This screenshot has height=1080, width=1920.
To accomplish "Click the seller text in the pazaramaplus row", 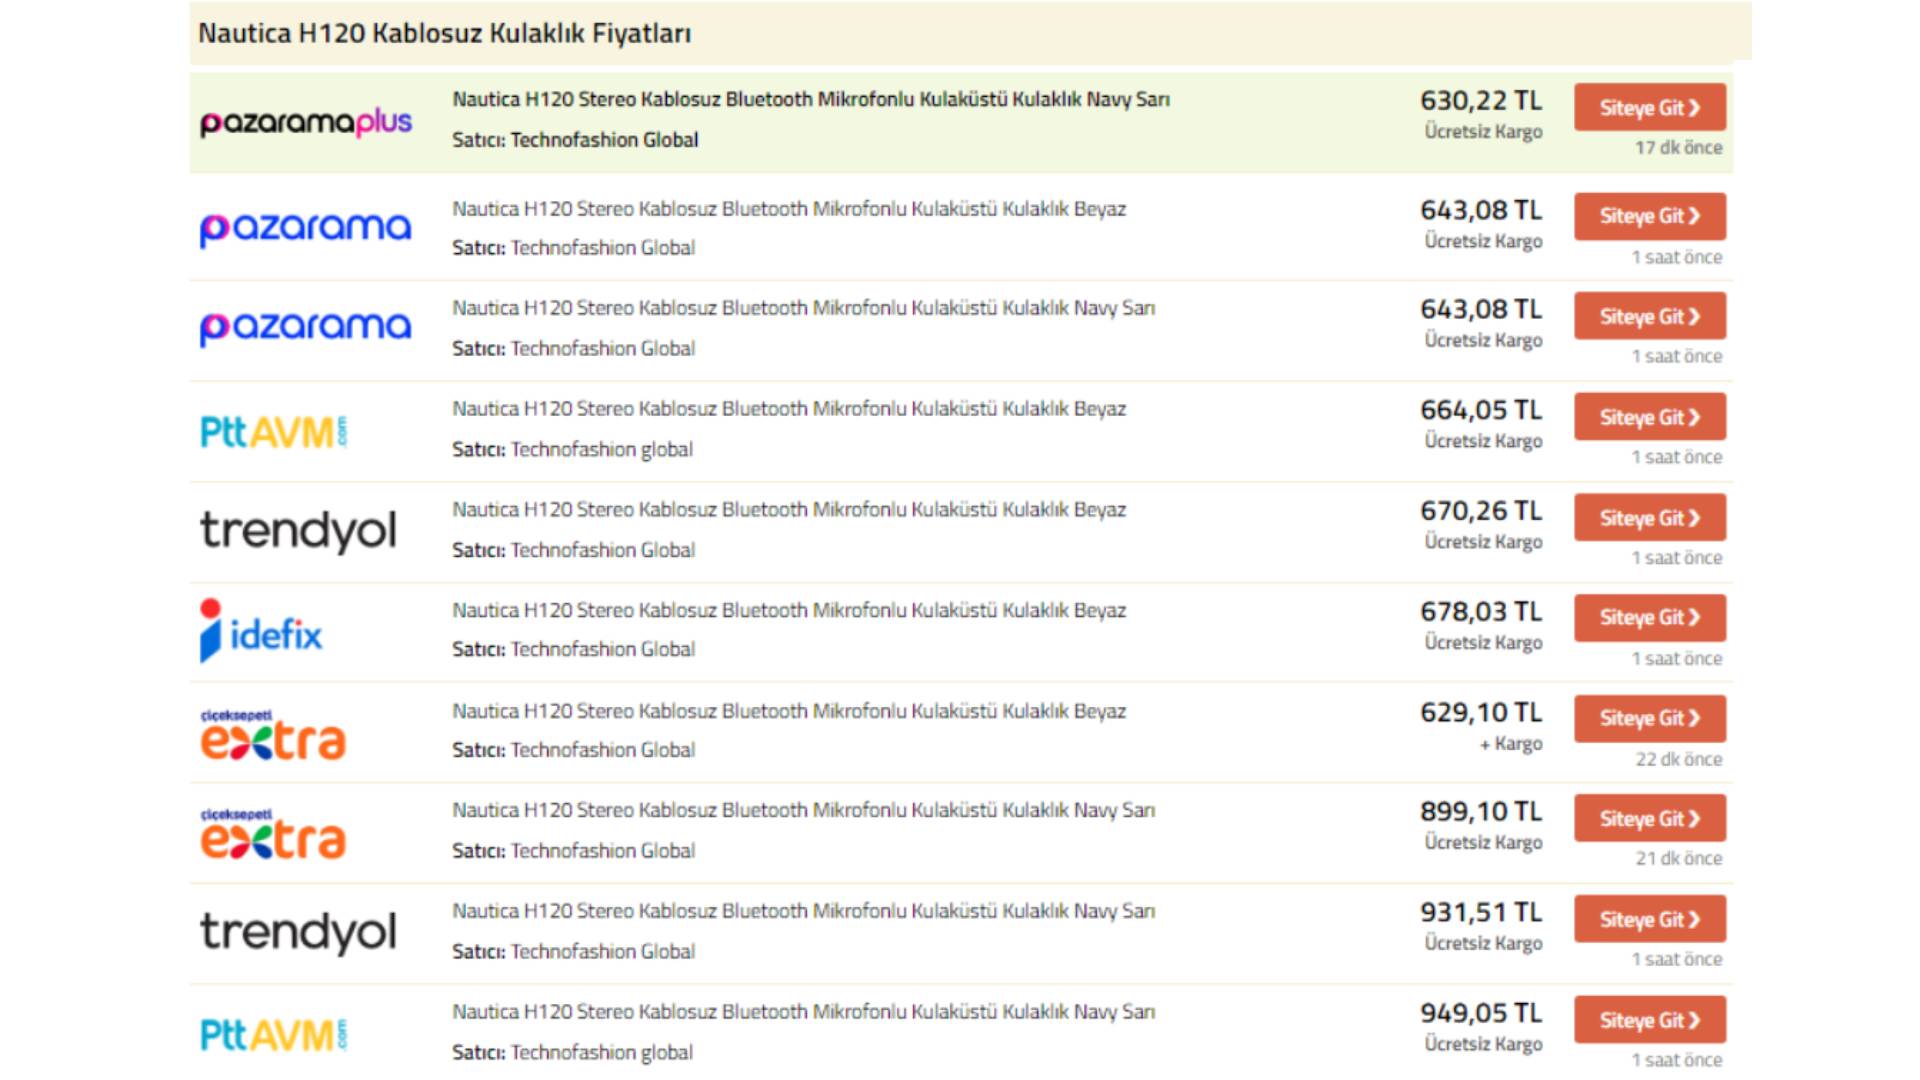I will pos(575,140).
